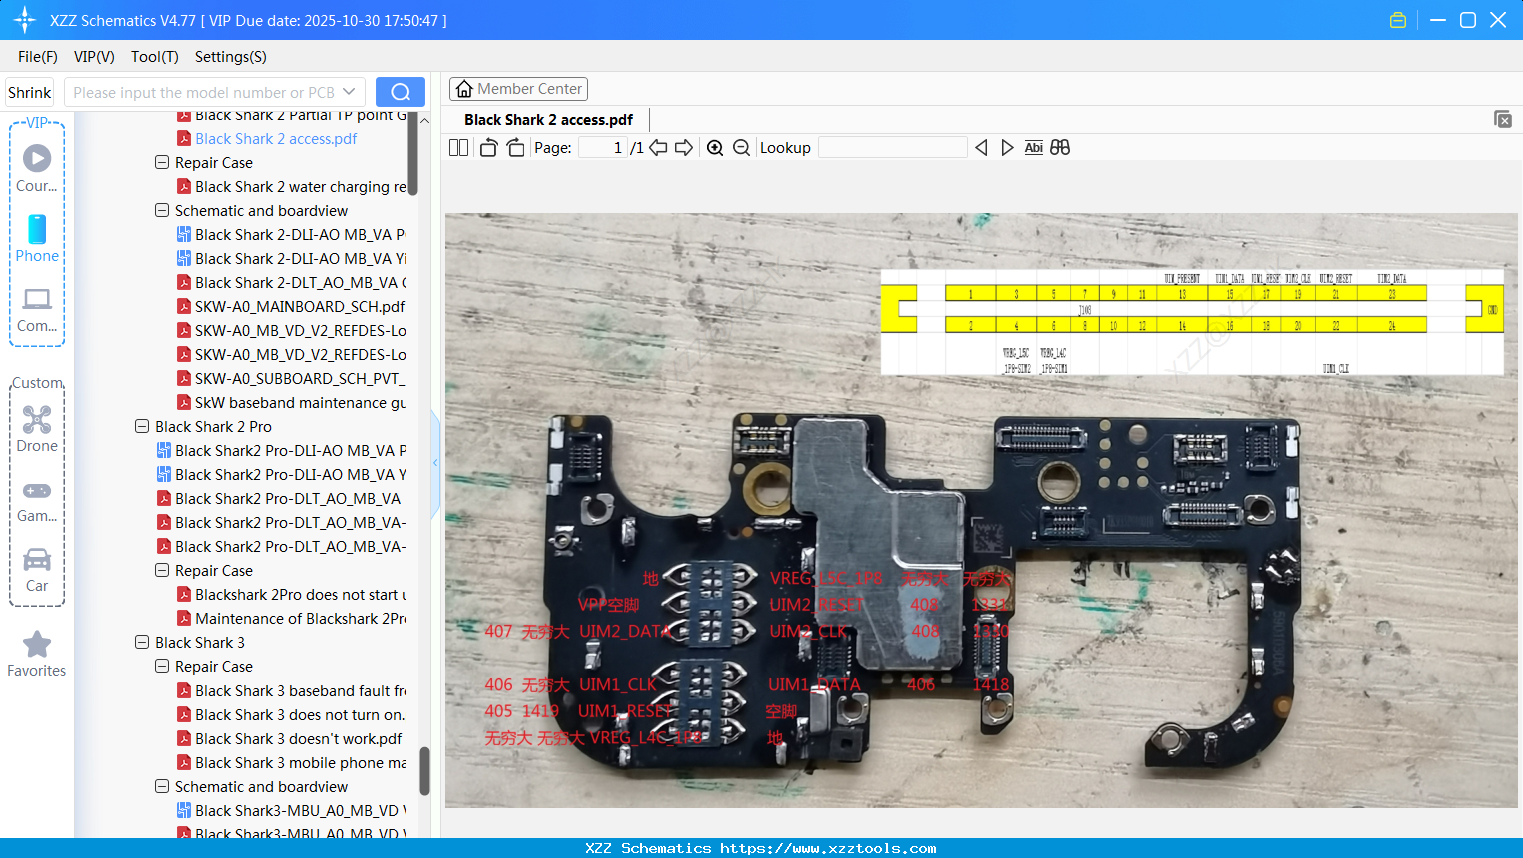The image size is (1523, 858).
Task: Click the XZZ Schematics app logo
Action: point(25,20)
